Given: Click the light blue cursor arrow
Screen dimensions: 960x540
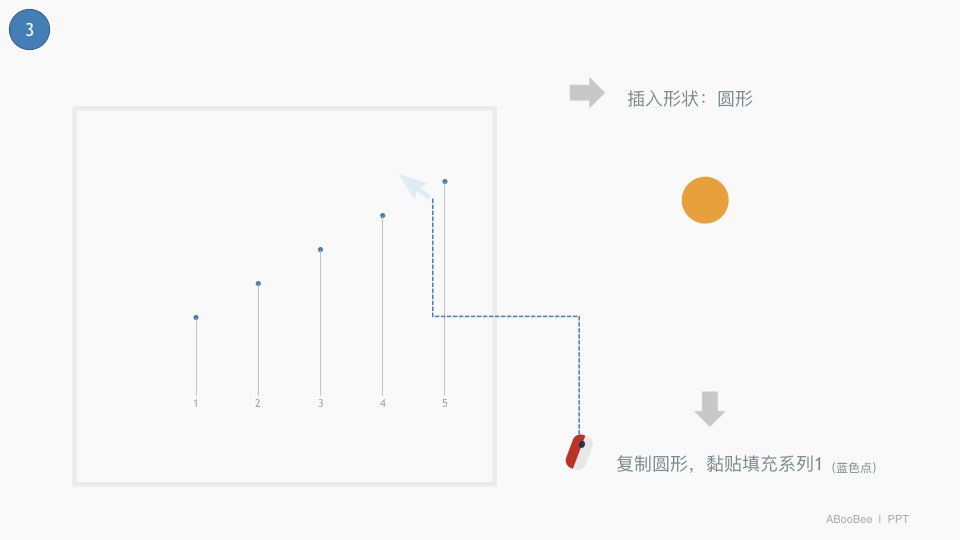Looking at the screenshot, I should coord(416,186).
